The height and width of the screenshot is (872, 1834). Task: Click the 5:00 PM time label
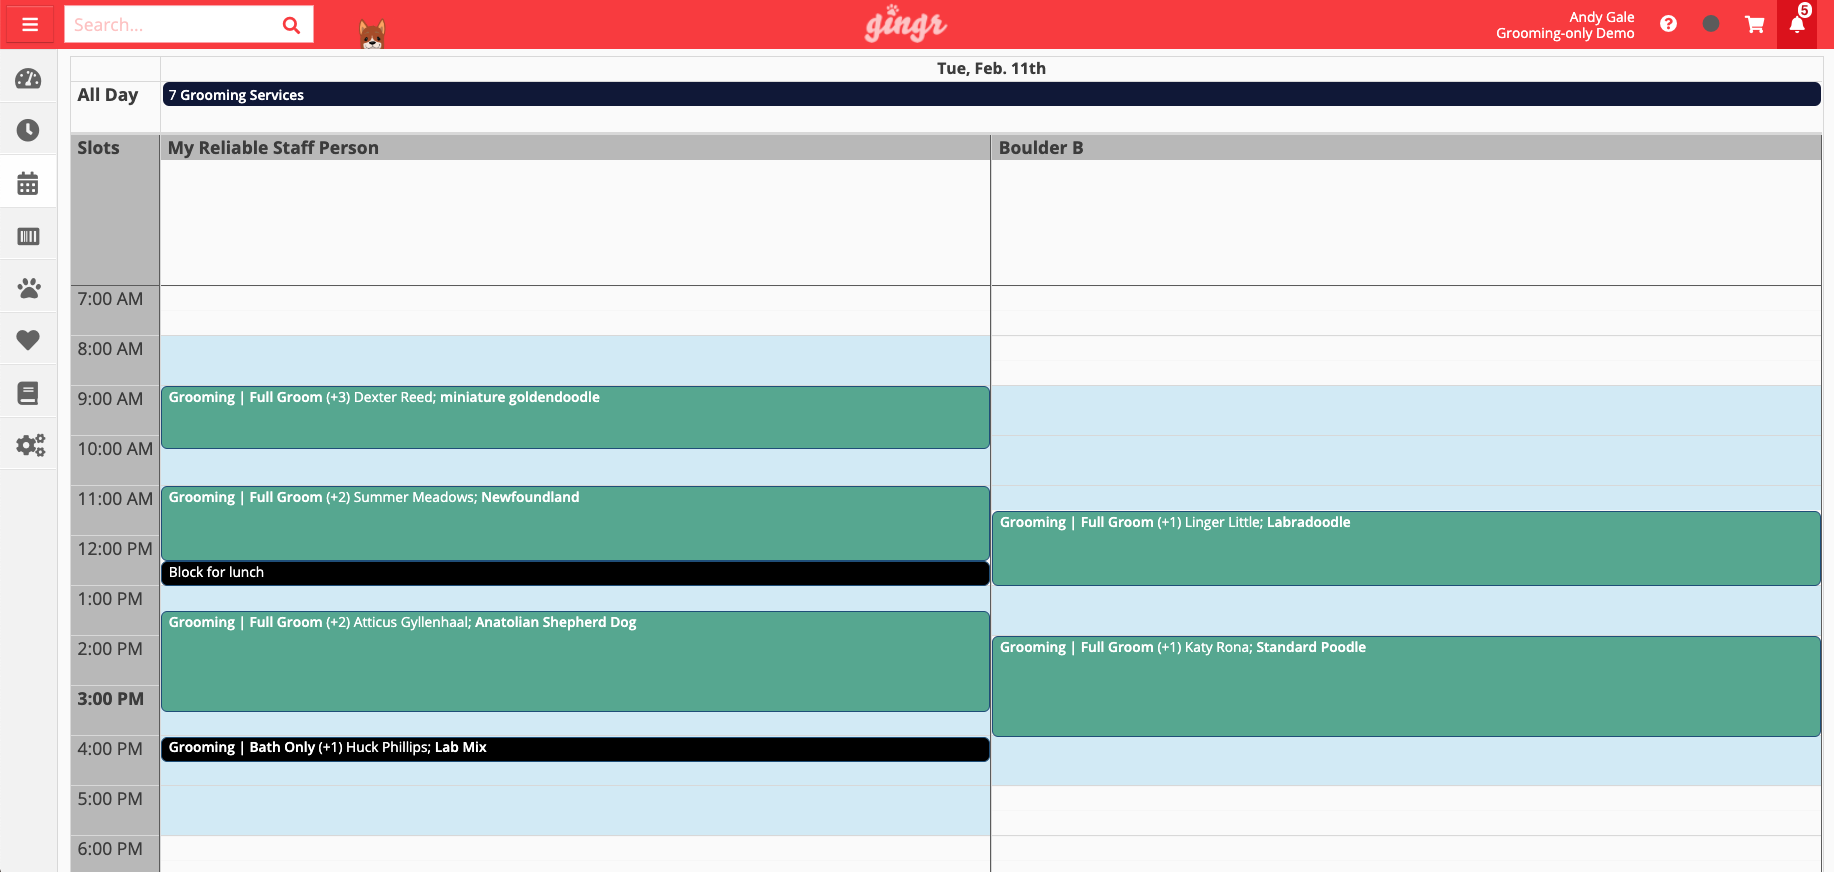point(110,799)
